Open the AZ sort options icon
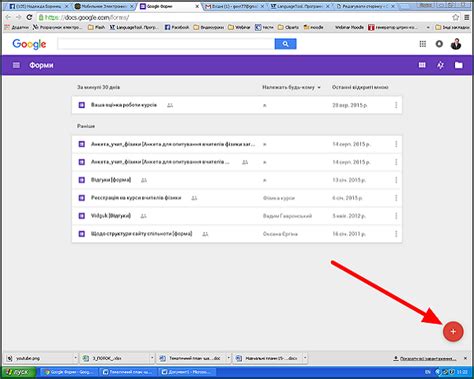Image resolution: width=474 pixels, height=379 pixels. point(440,65)
